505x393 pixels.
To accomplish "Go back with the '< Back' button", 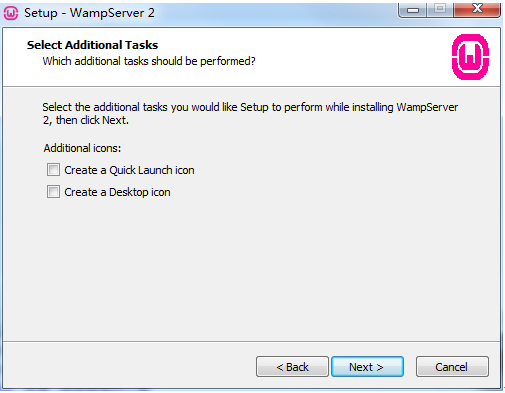I will [x=292, y=367].
